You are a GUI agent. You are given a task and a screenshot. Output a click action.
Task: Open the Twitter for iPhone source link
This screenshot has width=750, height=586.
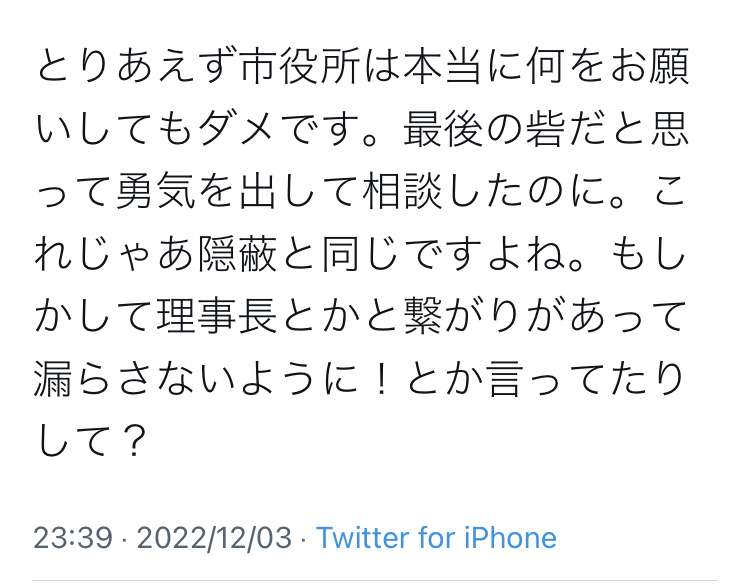click(x=437, y=537)
